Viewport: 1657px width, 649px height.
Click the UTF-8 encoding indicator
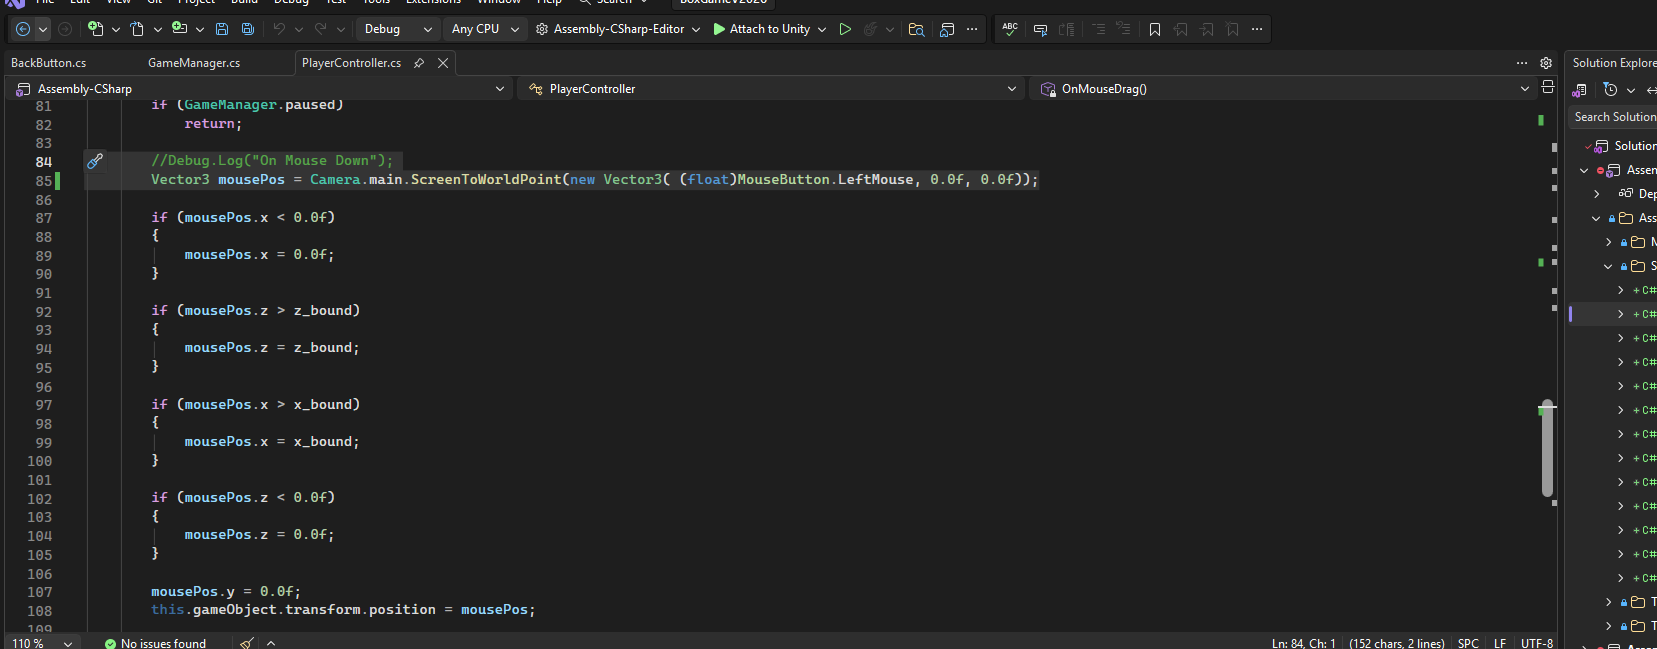click(1537, 643)
